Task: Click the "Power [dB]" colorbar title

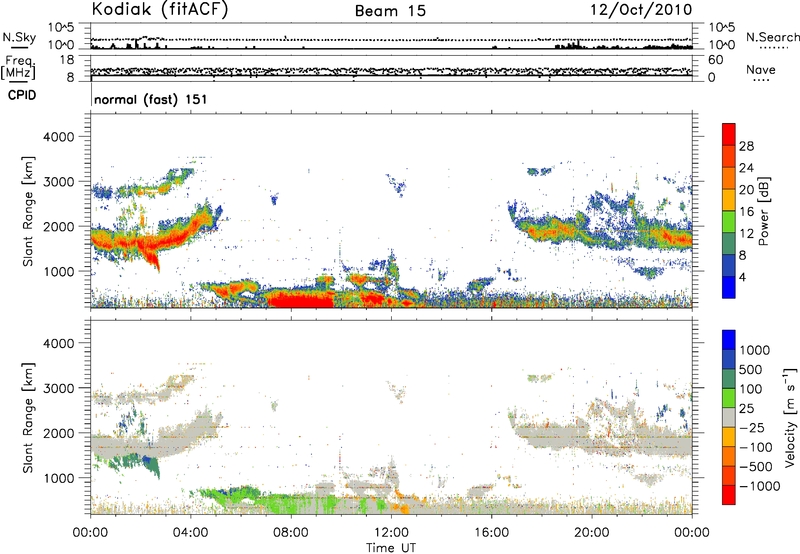Action: click(x=763, y=211)
